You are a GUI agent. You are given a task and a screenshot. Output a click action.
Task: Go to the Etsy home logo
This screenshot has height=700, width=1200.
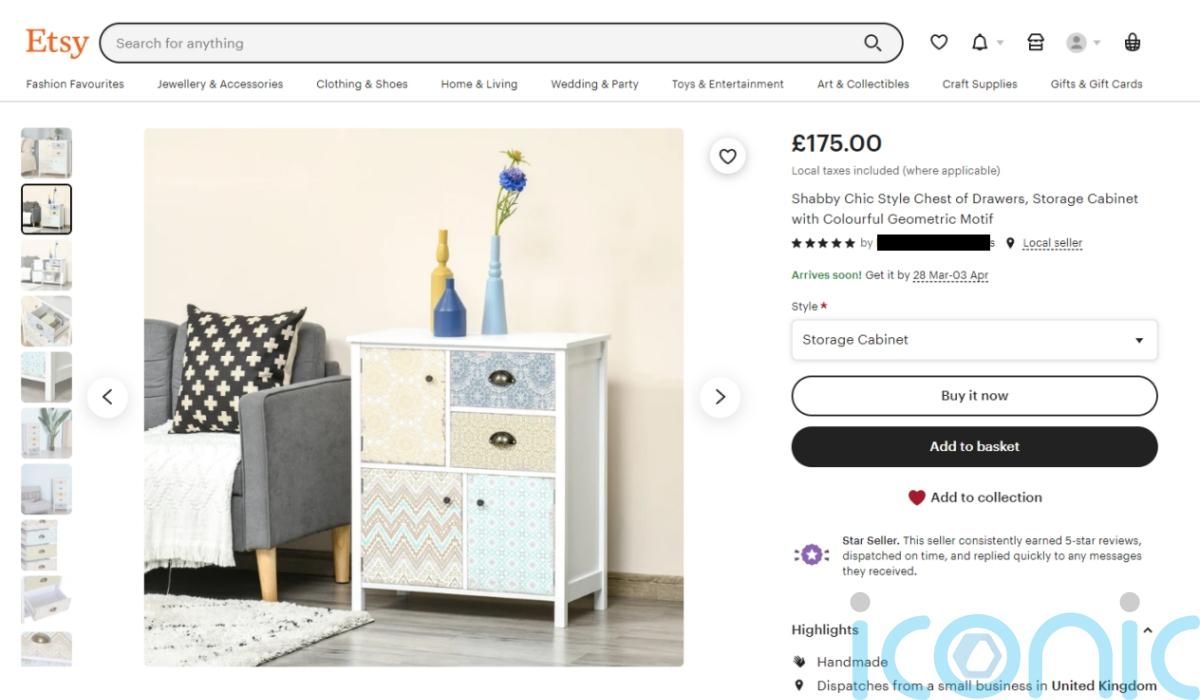point(57,43)
